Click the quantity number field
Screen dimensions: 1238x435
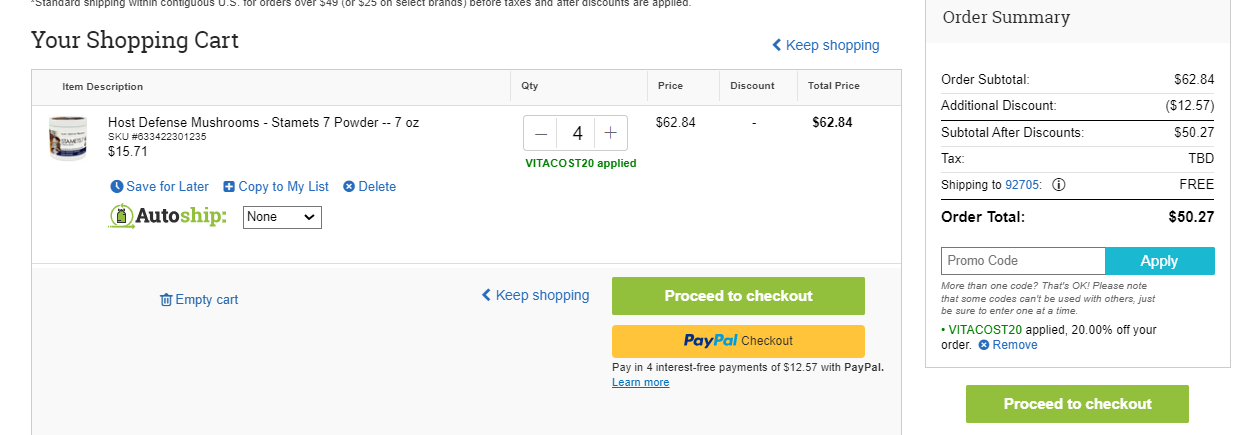[577, 133]
